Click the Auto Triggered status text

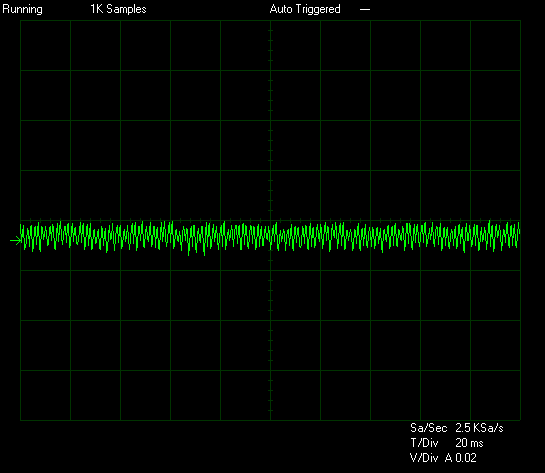(305, 9)
